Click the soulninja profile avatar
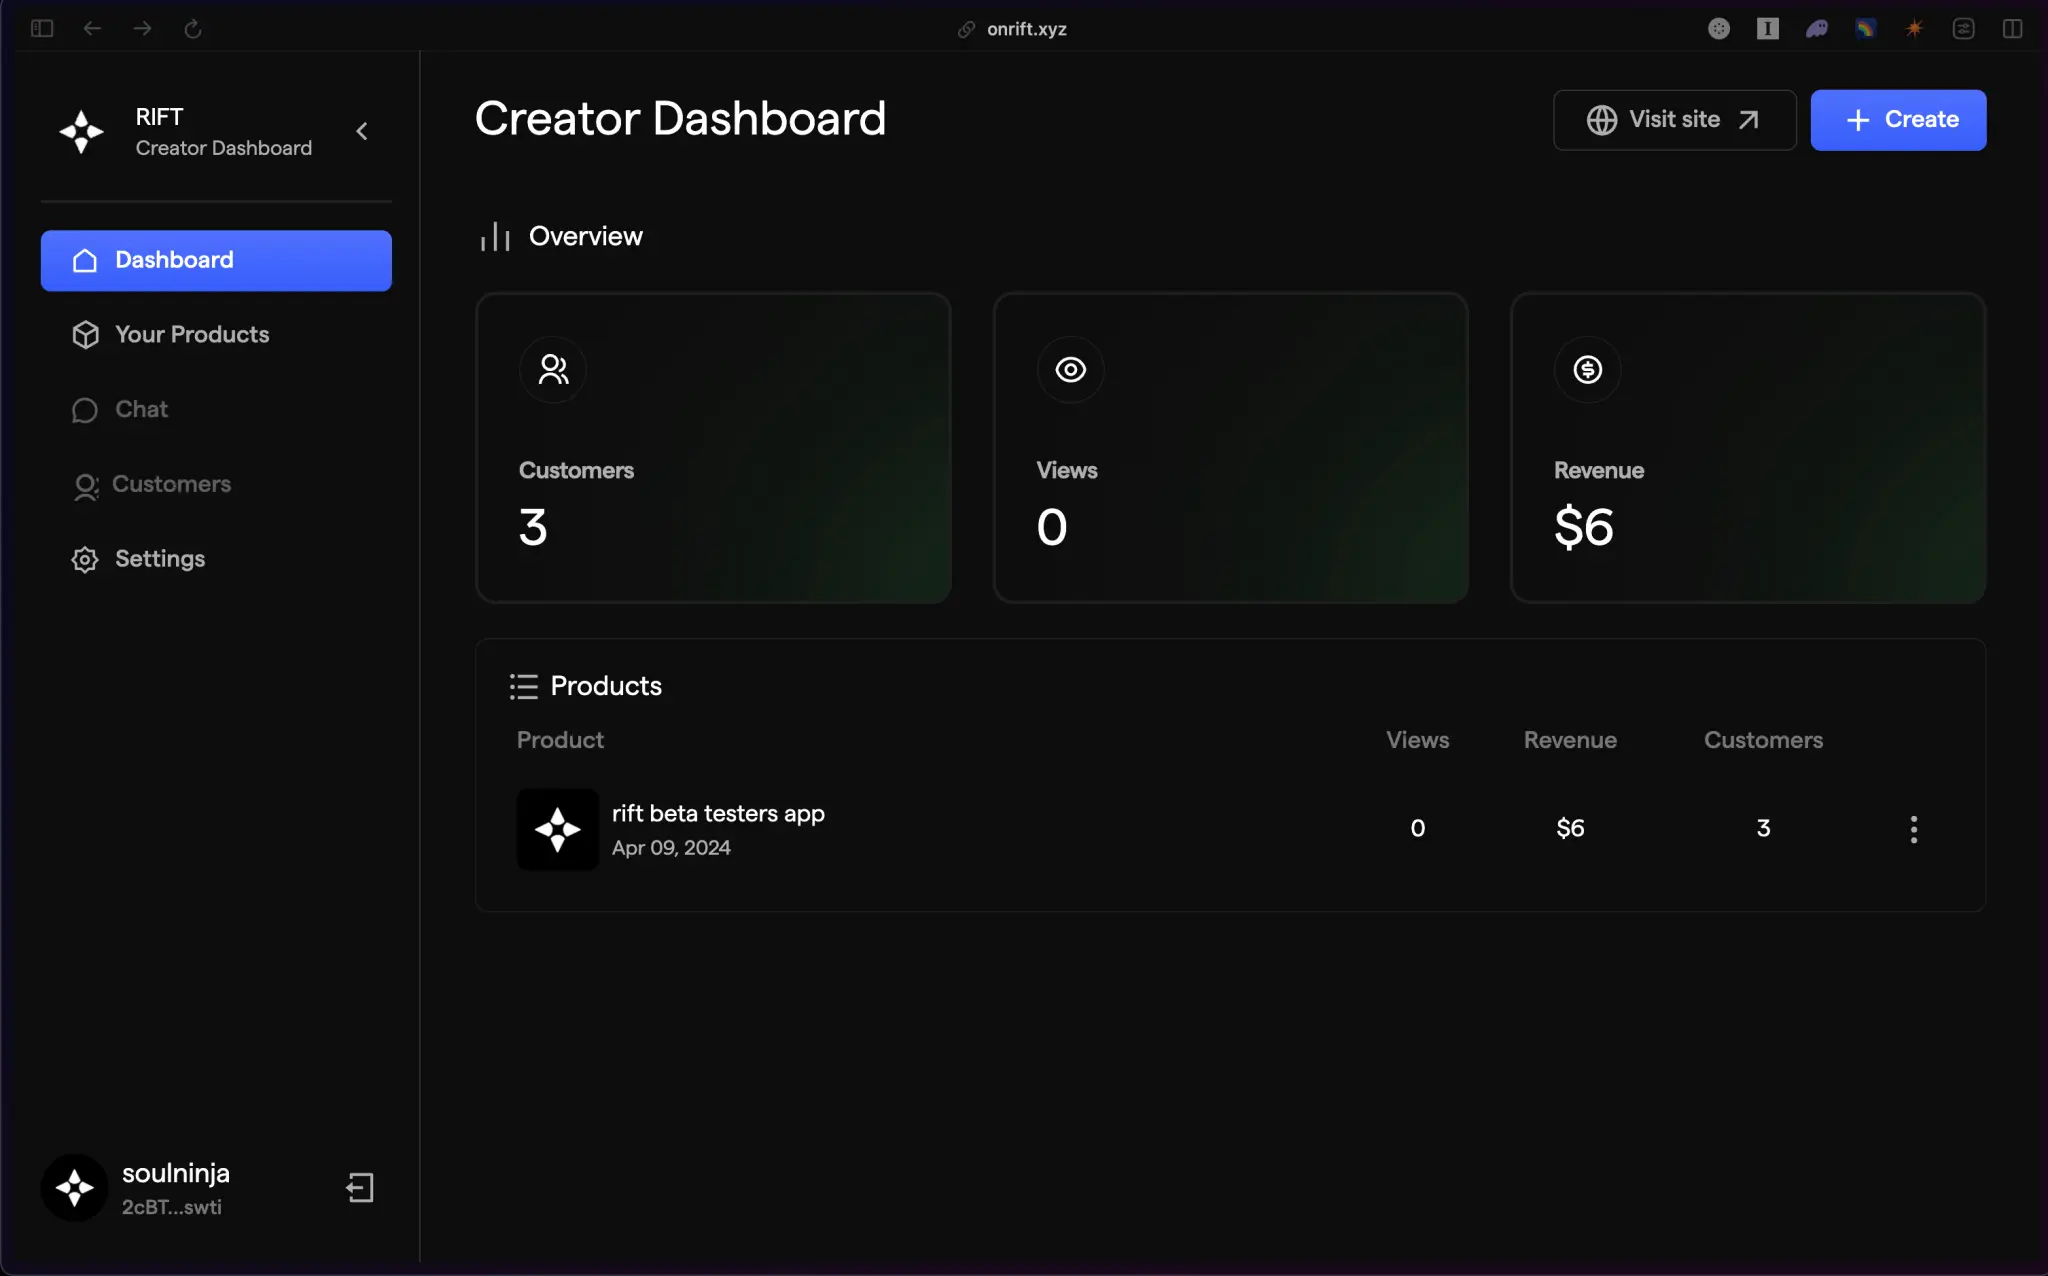Image resolution: width=2048 pixels, height=1276 pixels. 74,1188
